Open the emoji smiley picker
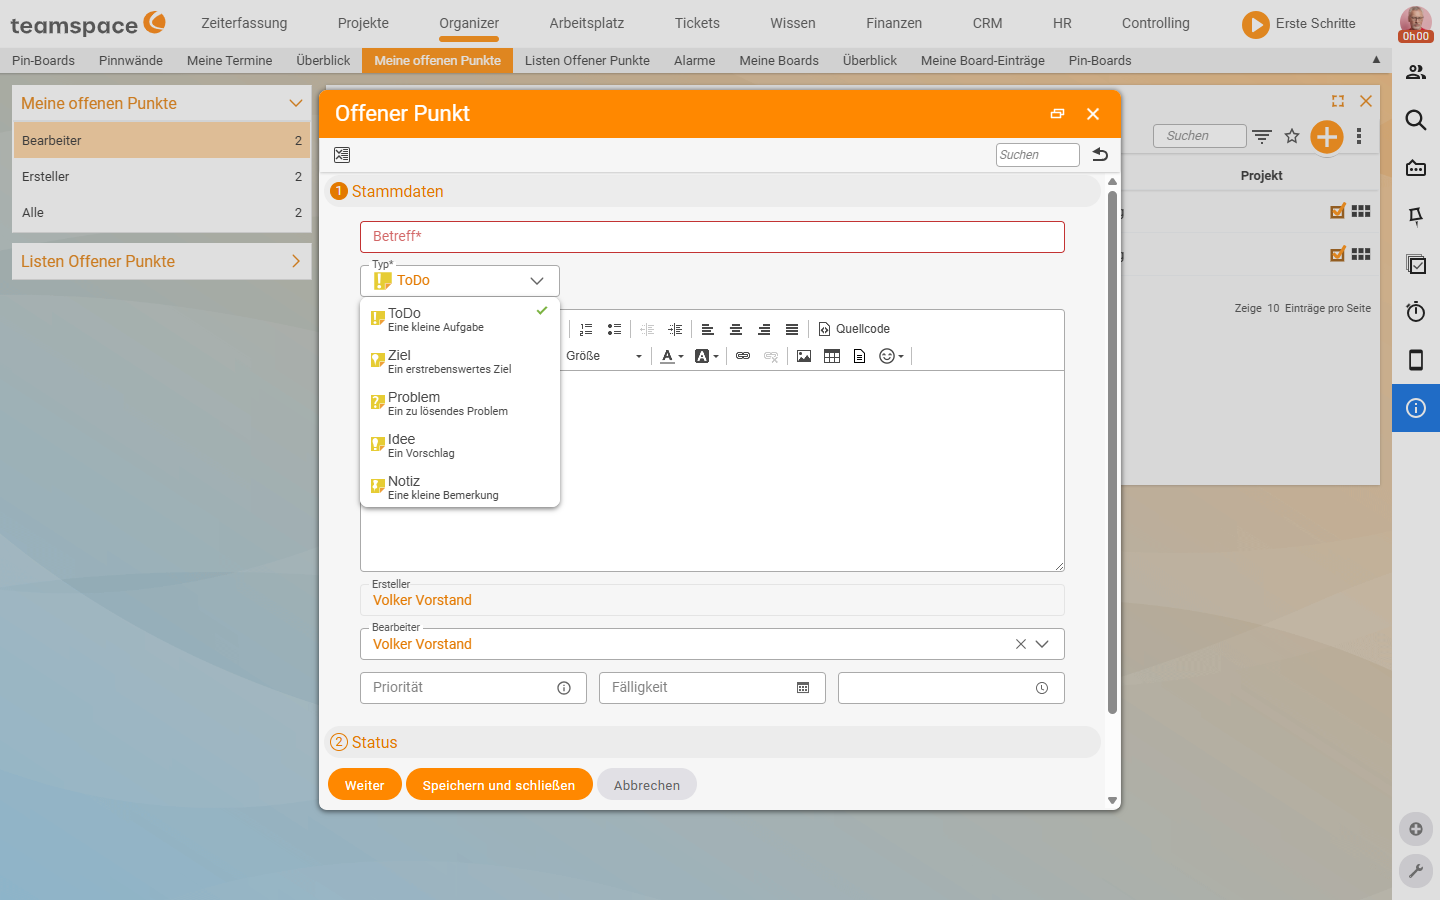The height and width of the screenshot is (900, 1440). pos(890,356)
